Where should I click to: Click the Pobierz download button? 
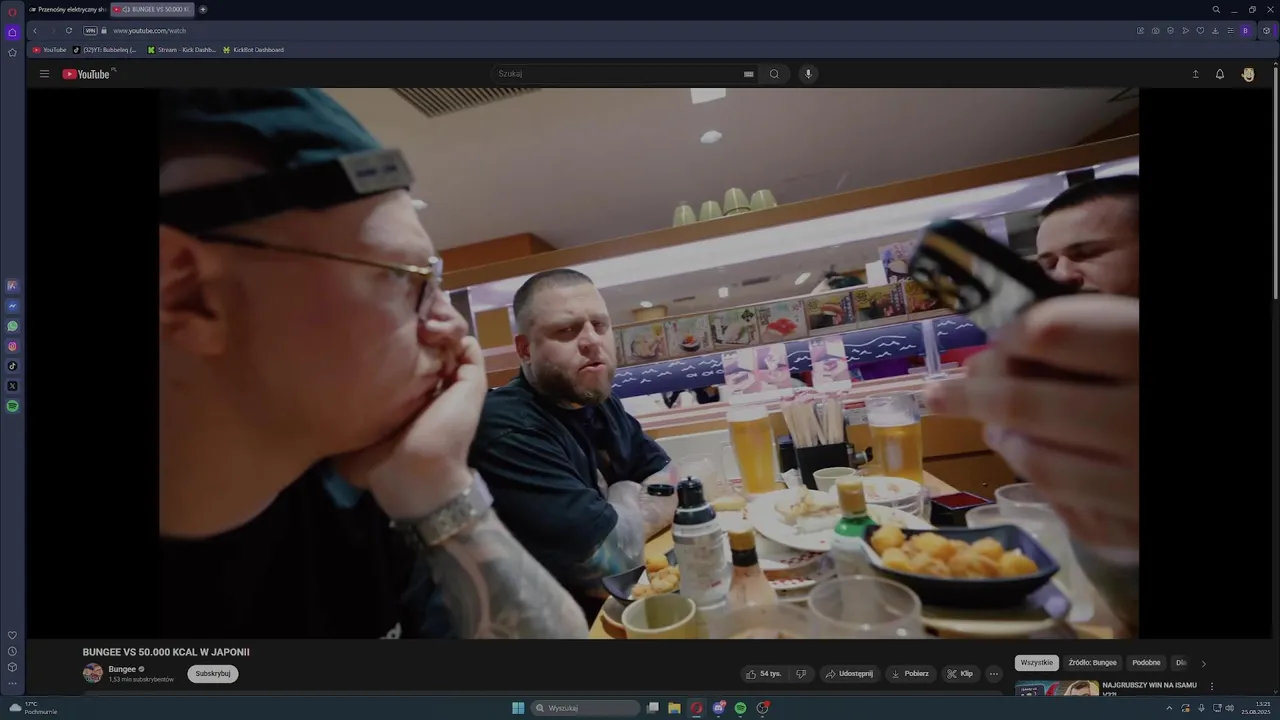[910, 674]
